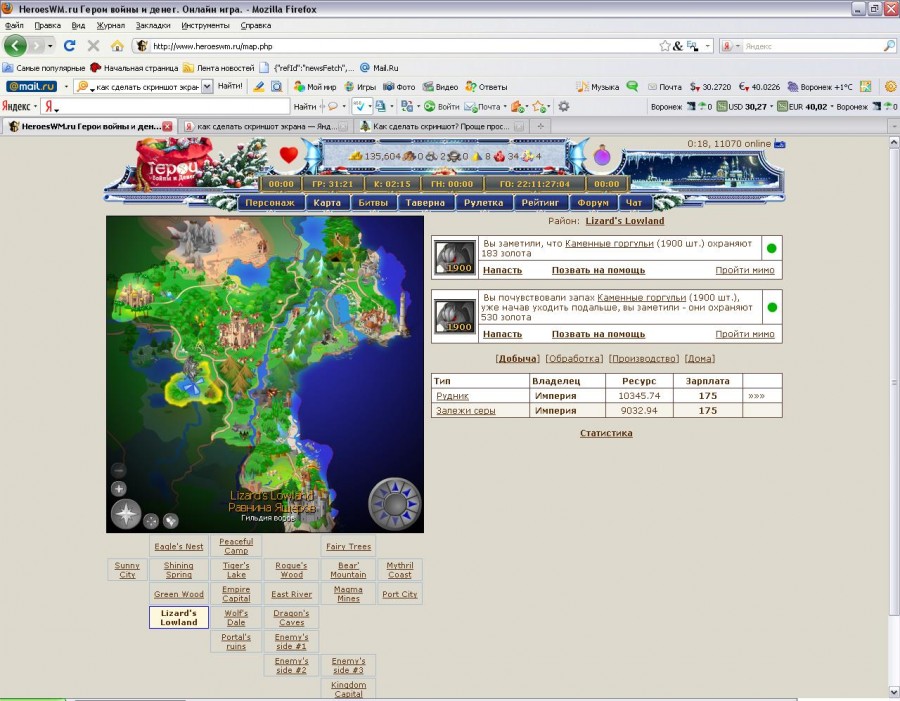This screenshot has height=701, width=900.
Task: Open the mail.ru logo dropdown arrow
Action: coord(66,87)
